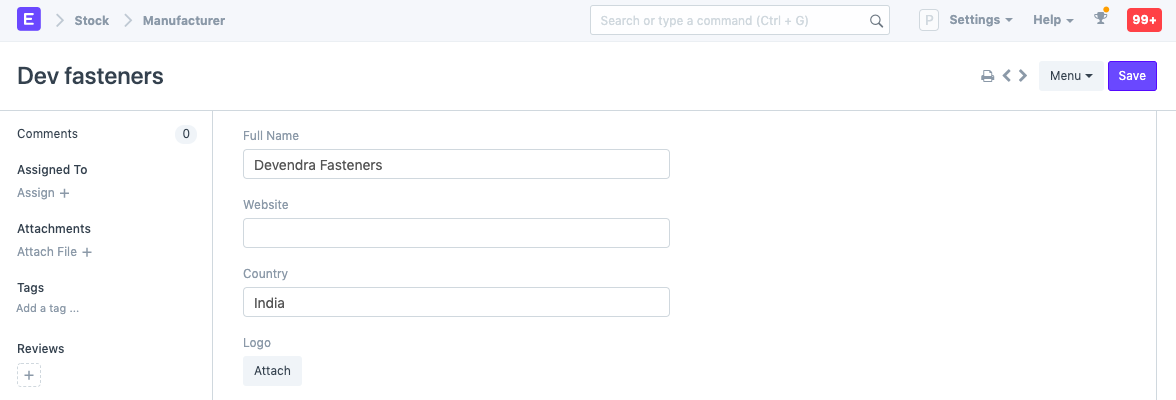Click the Logo Attach button
The image size is (1176, 400).
click(x=272, y=371)
